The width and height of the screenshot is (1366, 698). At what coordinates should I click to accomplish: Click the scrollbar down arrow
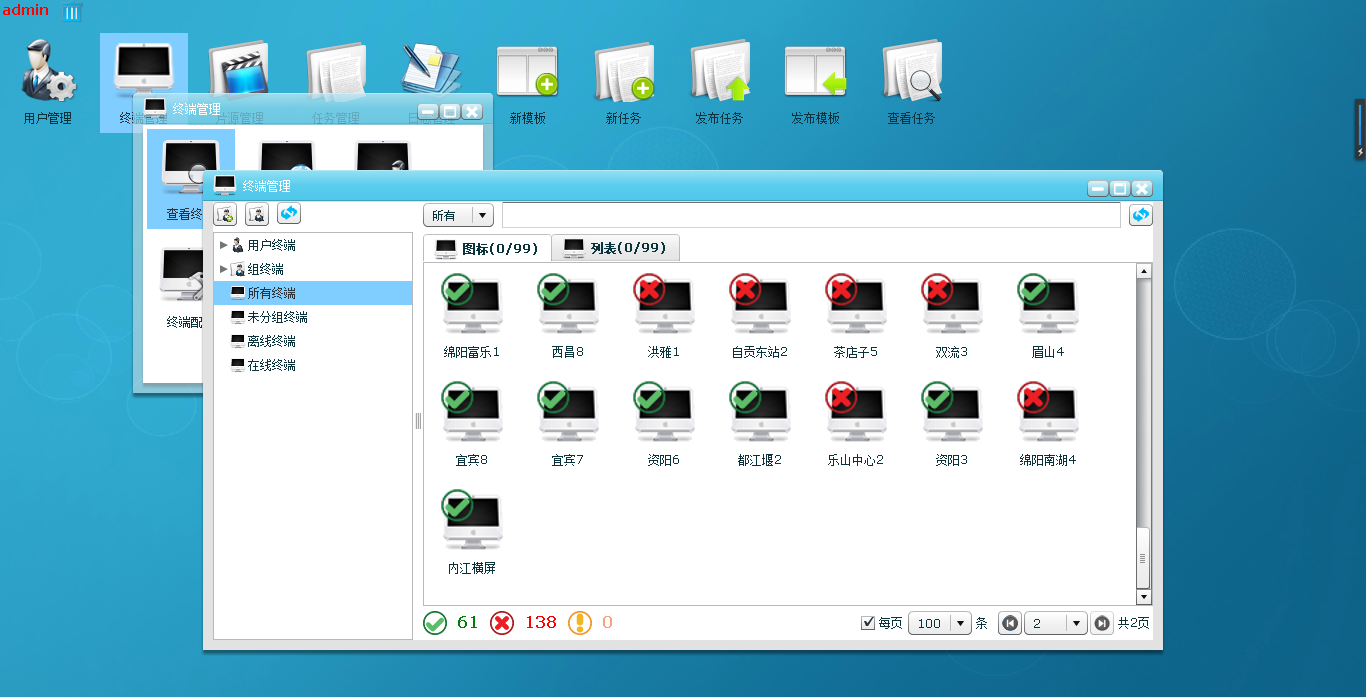coord(1144,597)
